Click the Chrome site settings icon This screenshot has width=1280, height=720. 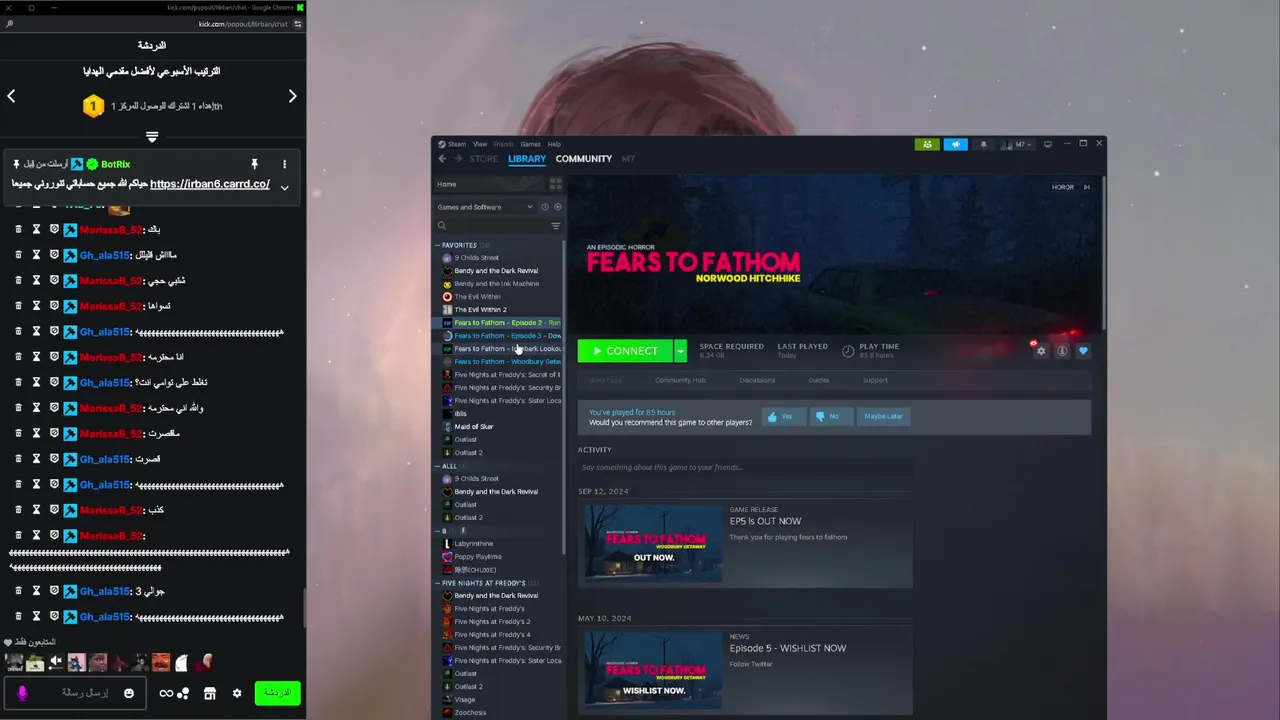pos(297,24)
